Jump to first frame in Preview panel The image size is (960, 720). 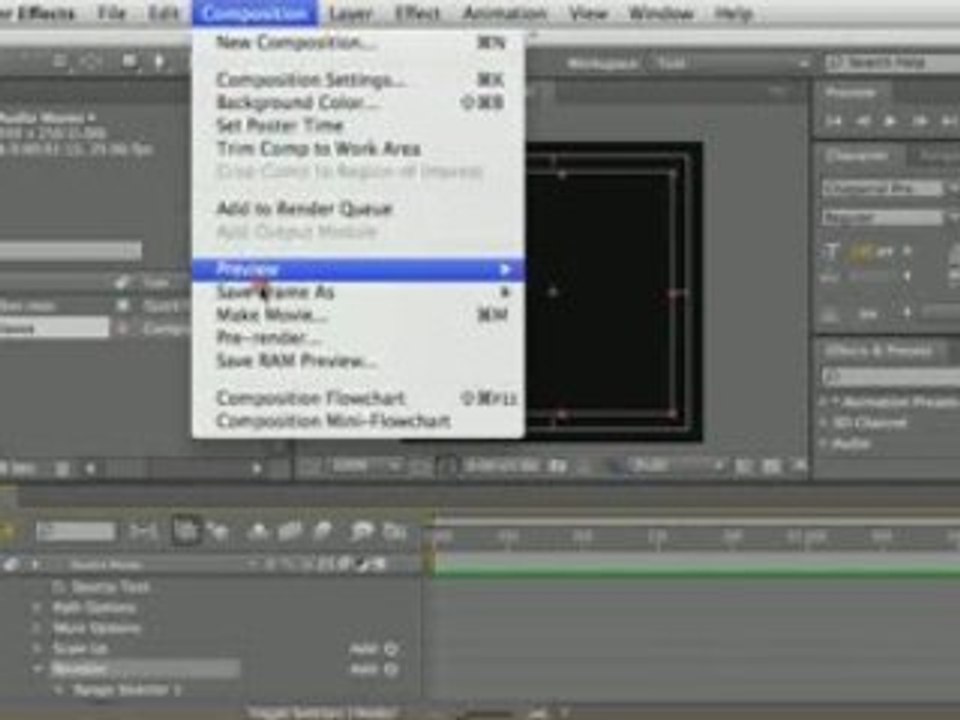[x=833, y=121]
